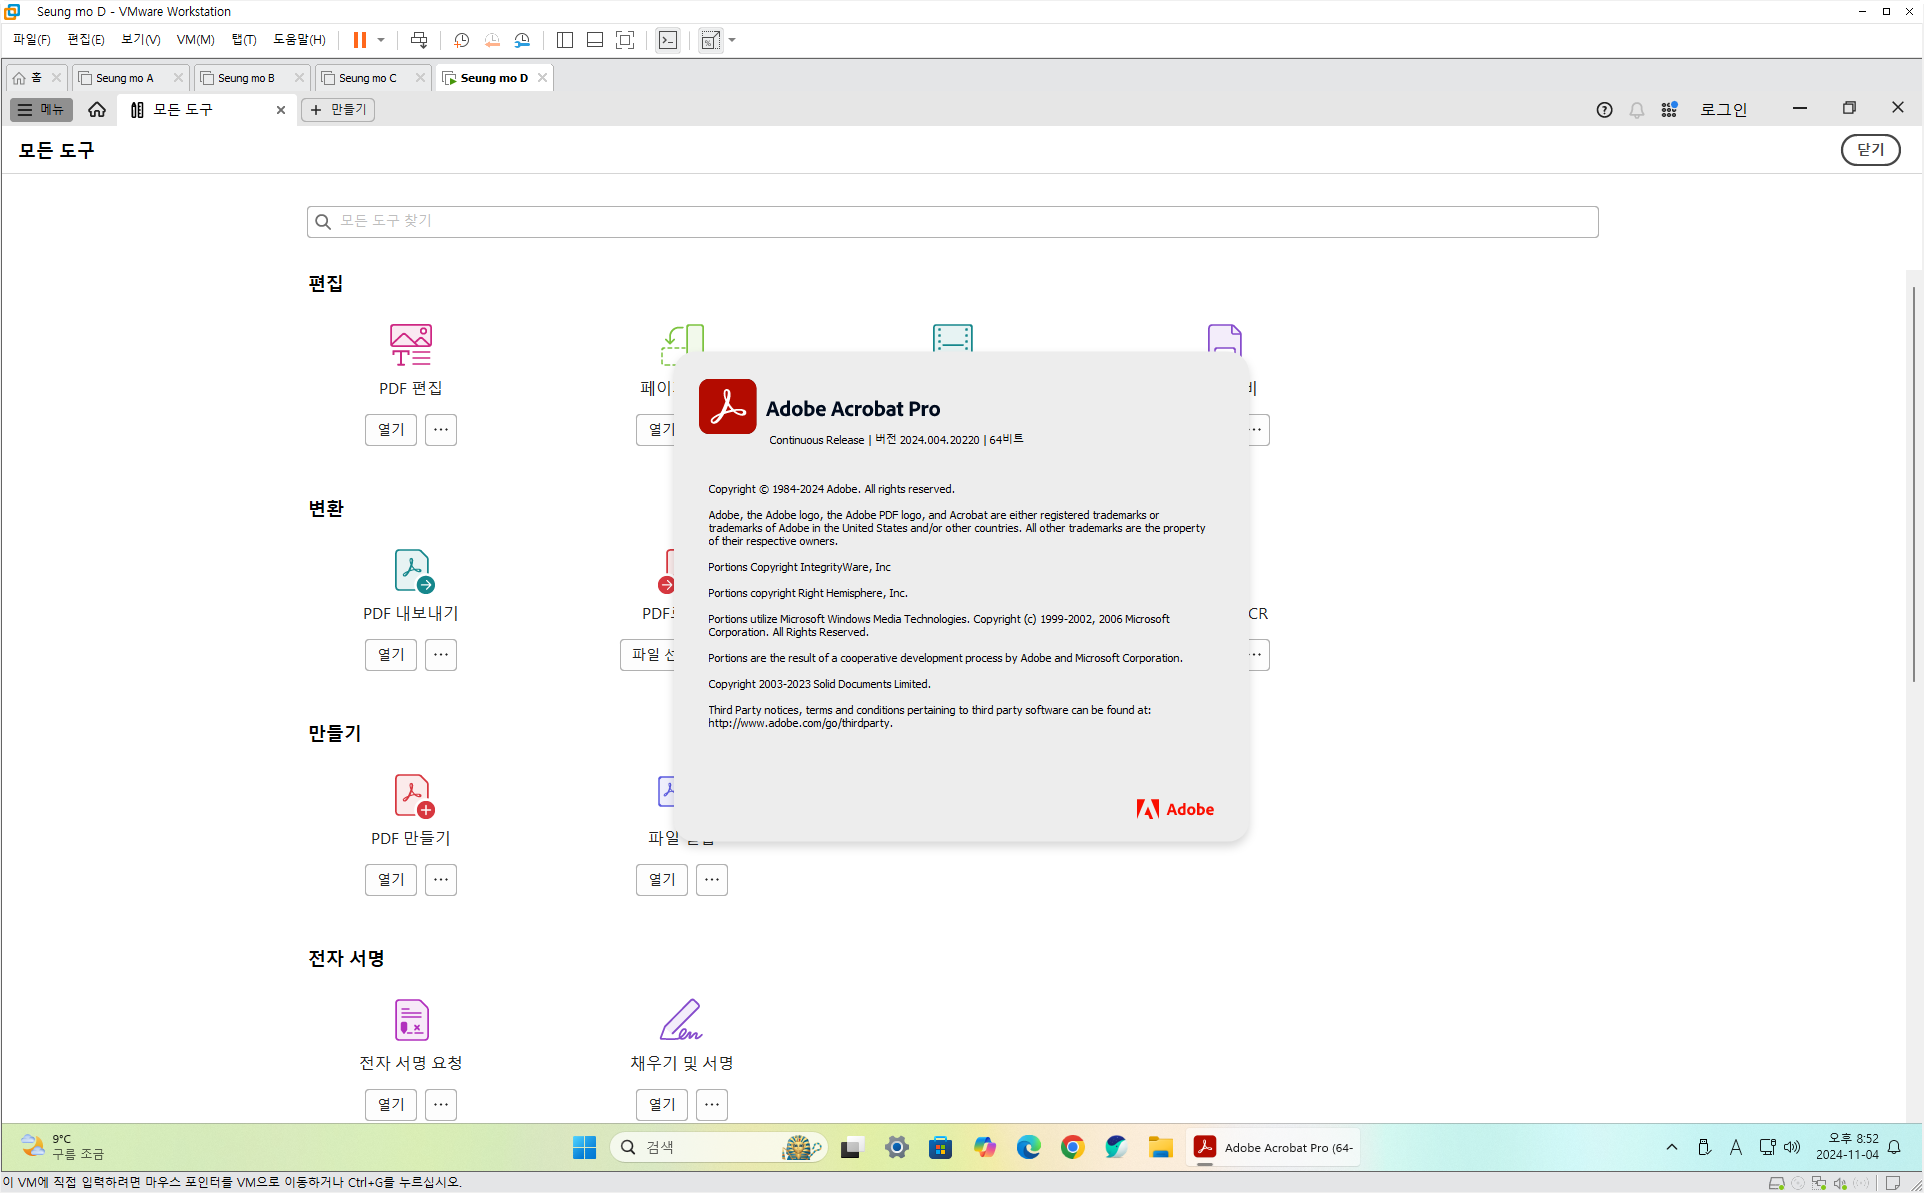The width and height of the screenshot is (1924, 1193).
Task: Open Acrobat help question mark icon
Action: pos(1604,110)
